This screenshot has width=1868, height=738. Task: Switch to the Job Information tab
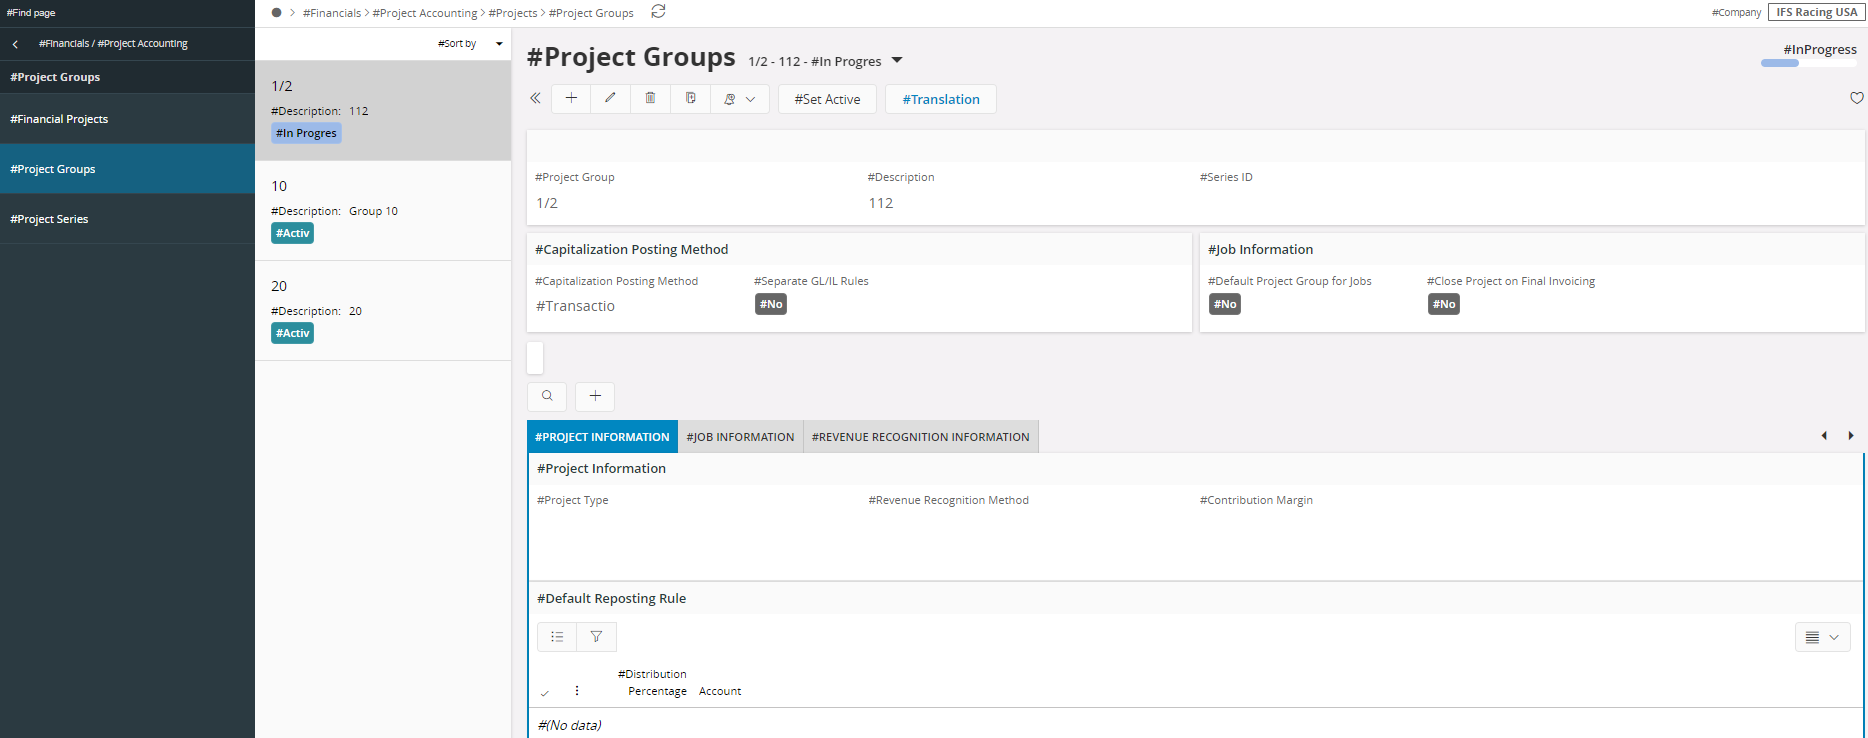[x=740, y=437]
